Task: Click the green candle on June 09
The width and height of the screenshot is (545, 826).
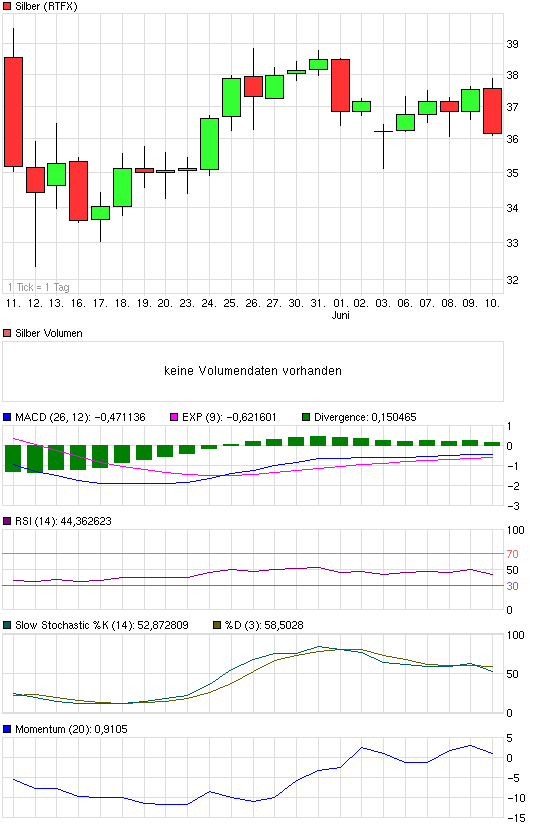Action: (x=471, y=101)
